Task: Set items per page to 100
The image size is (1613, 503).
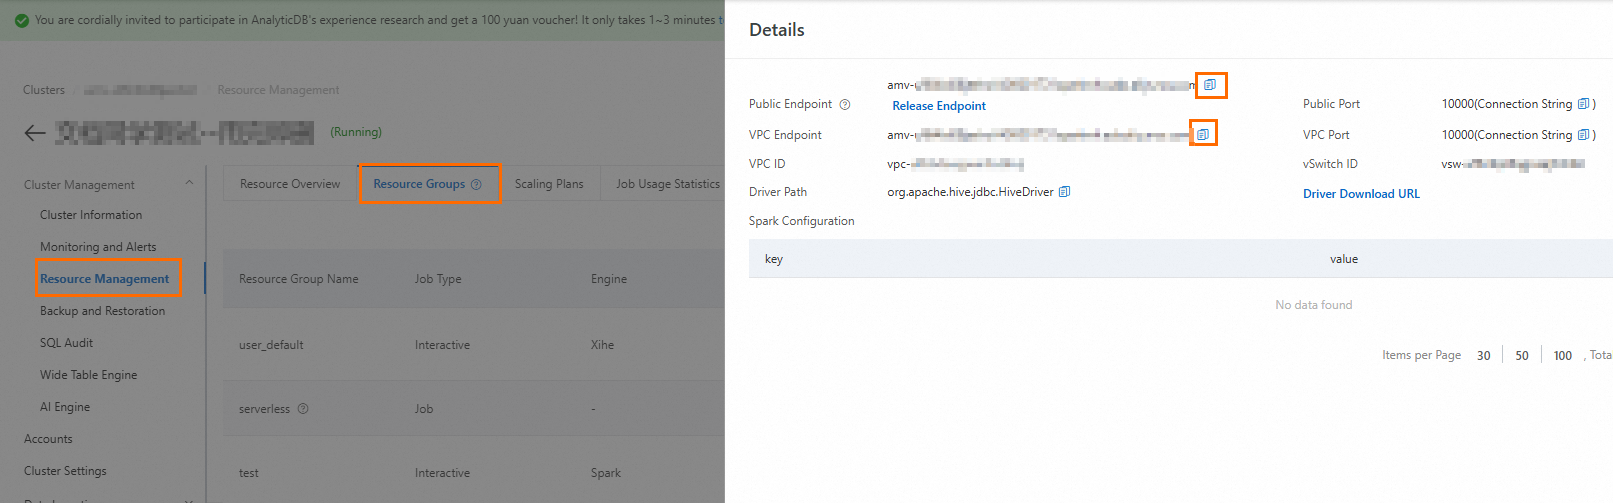Action: [x=1562, y=356]
